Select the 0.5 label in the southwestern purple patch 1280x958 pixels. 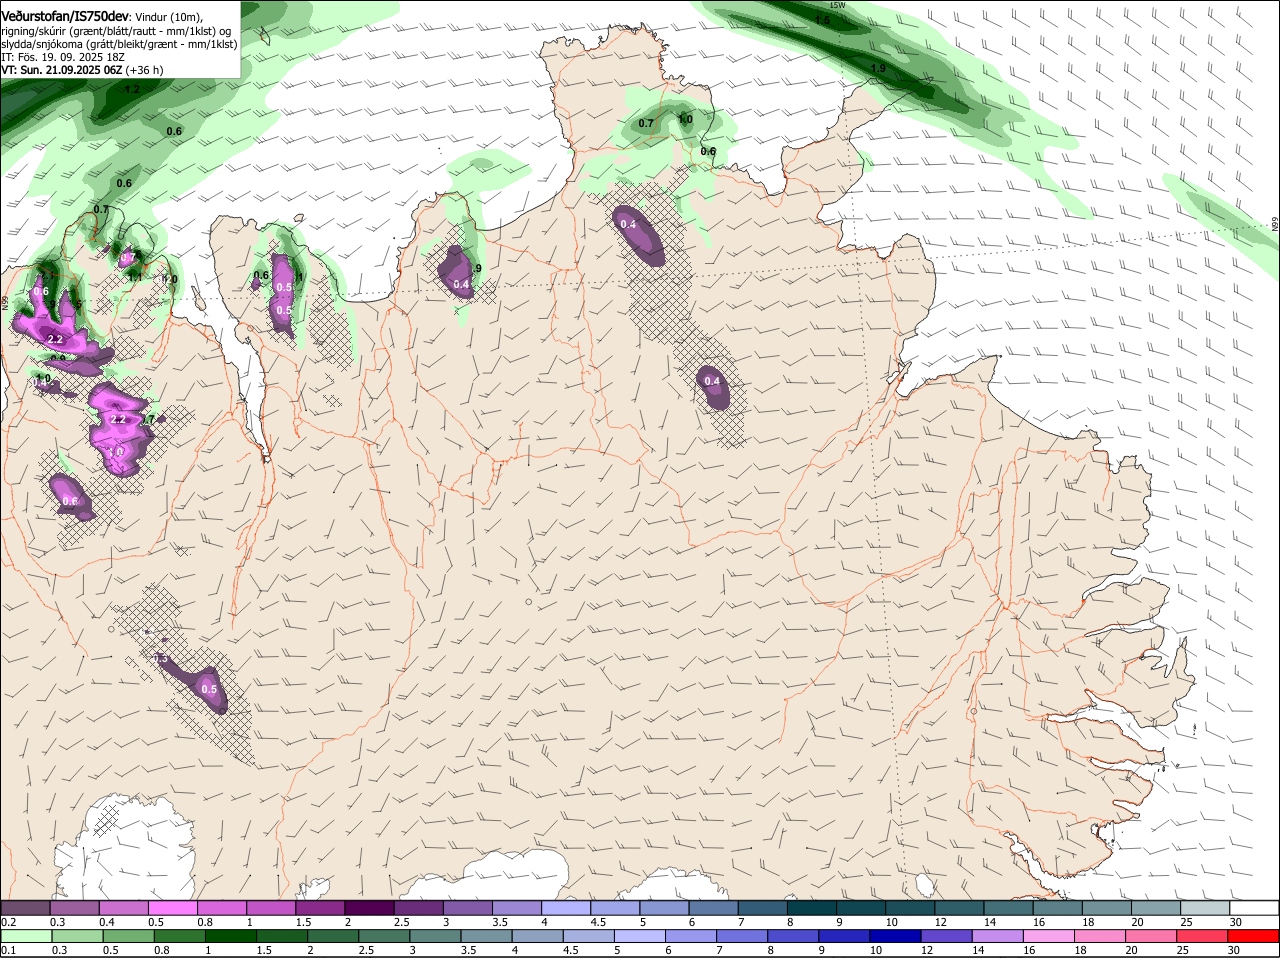209,689
